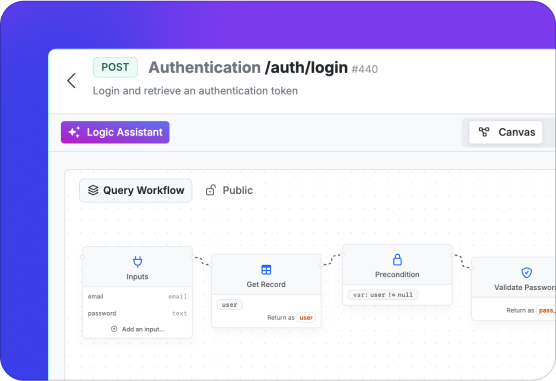Viewport: 556px width, 381px height.
Task: Click the POST method badge
Action: [x=115, y=67]
